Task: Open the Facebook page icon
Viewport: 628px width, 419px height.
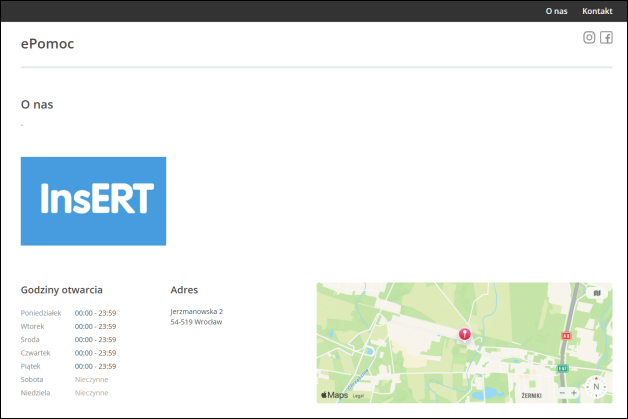Action: tap(606, 38)
